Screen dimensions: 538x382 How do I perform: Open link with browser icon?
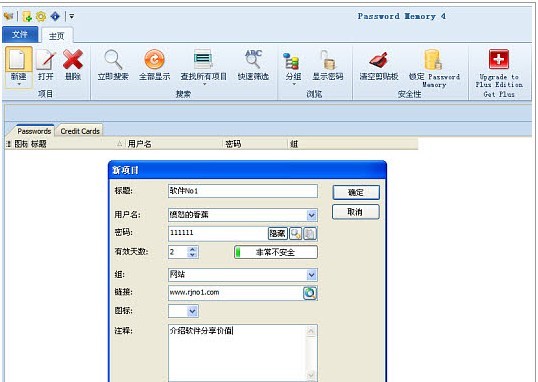tap(310, 293)
